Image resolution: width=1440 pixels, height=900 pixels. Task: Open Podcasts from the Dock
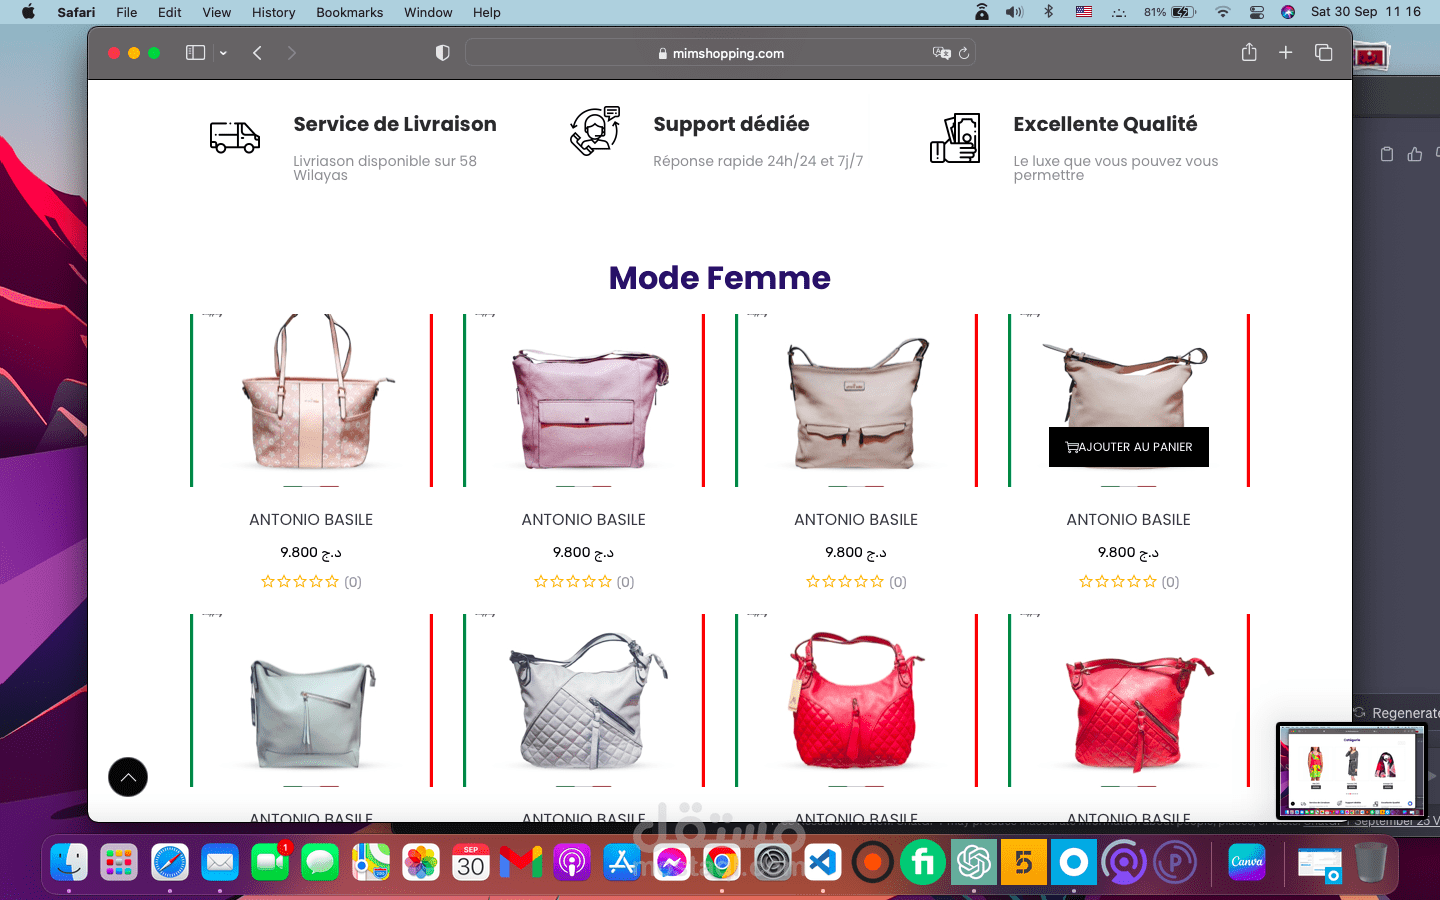point(572,862)
